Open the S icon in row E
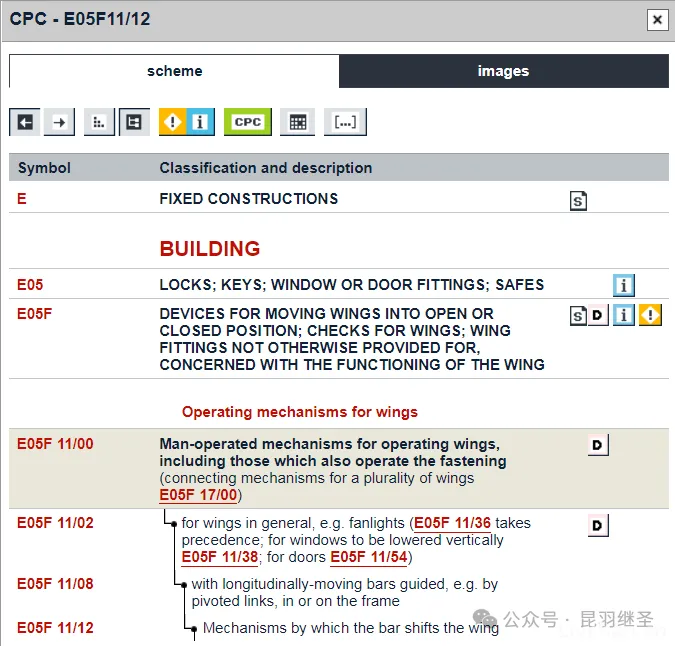Image resolution: width=675 pixels, height=646 pixels. [x=578, y=201]
